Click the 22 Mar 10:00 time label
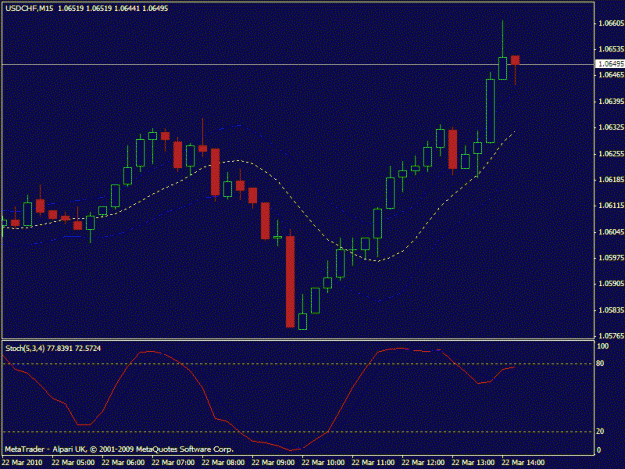Screen dimensions: 625x469 (x=323, y=463)
